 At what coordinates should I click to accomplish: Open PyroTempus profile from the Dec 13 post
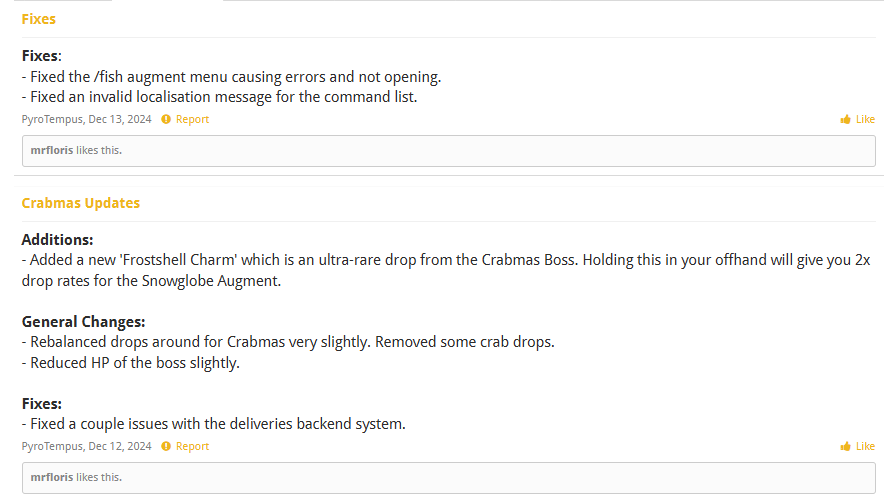point(51,120)
